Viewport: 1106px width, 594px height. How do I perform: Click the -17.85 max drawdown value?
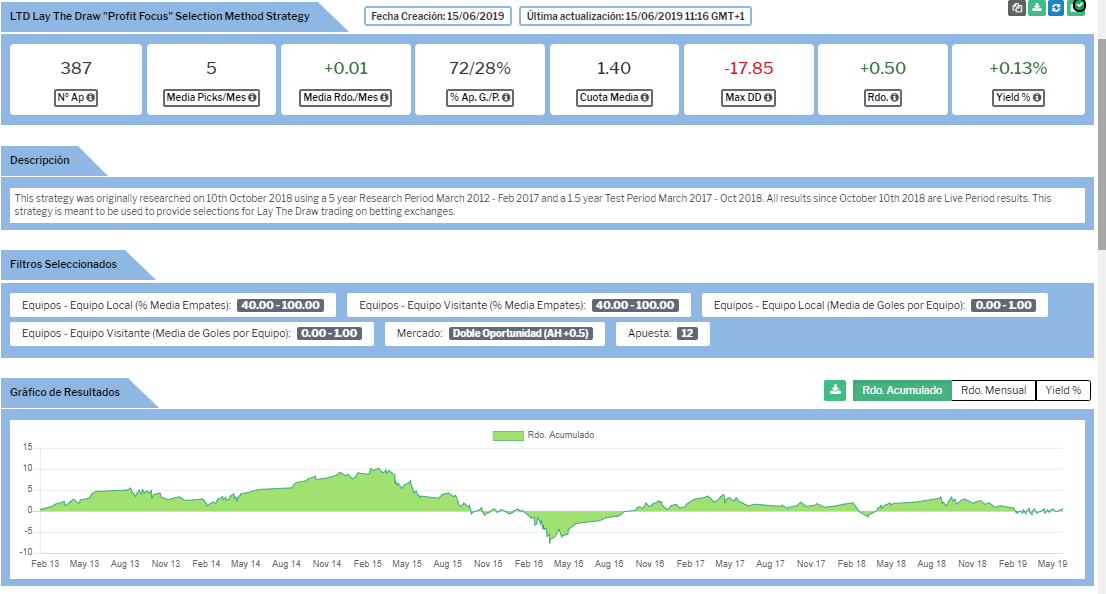click(x=748, y=68)
